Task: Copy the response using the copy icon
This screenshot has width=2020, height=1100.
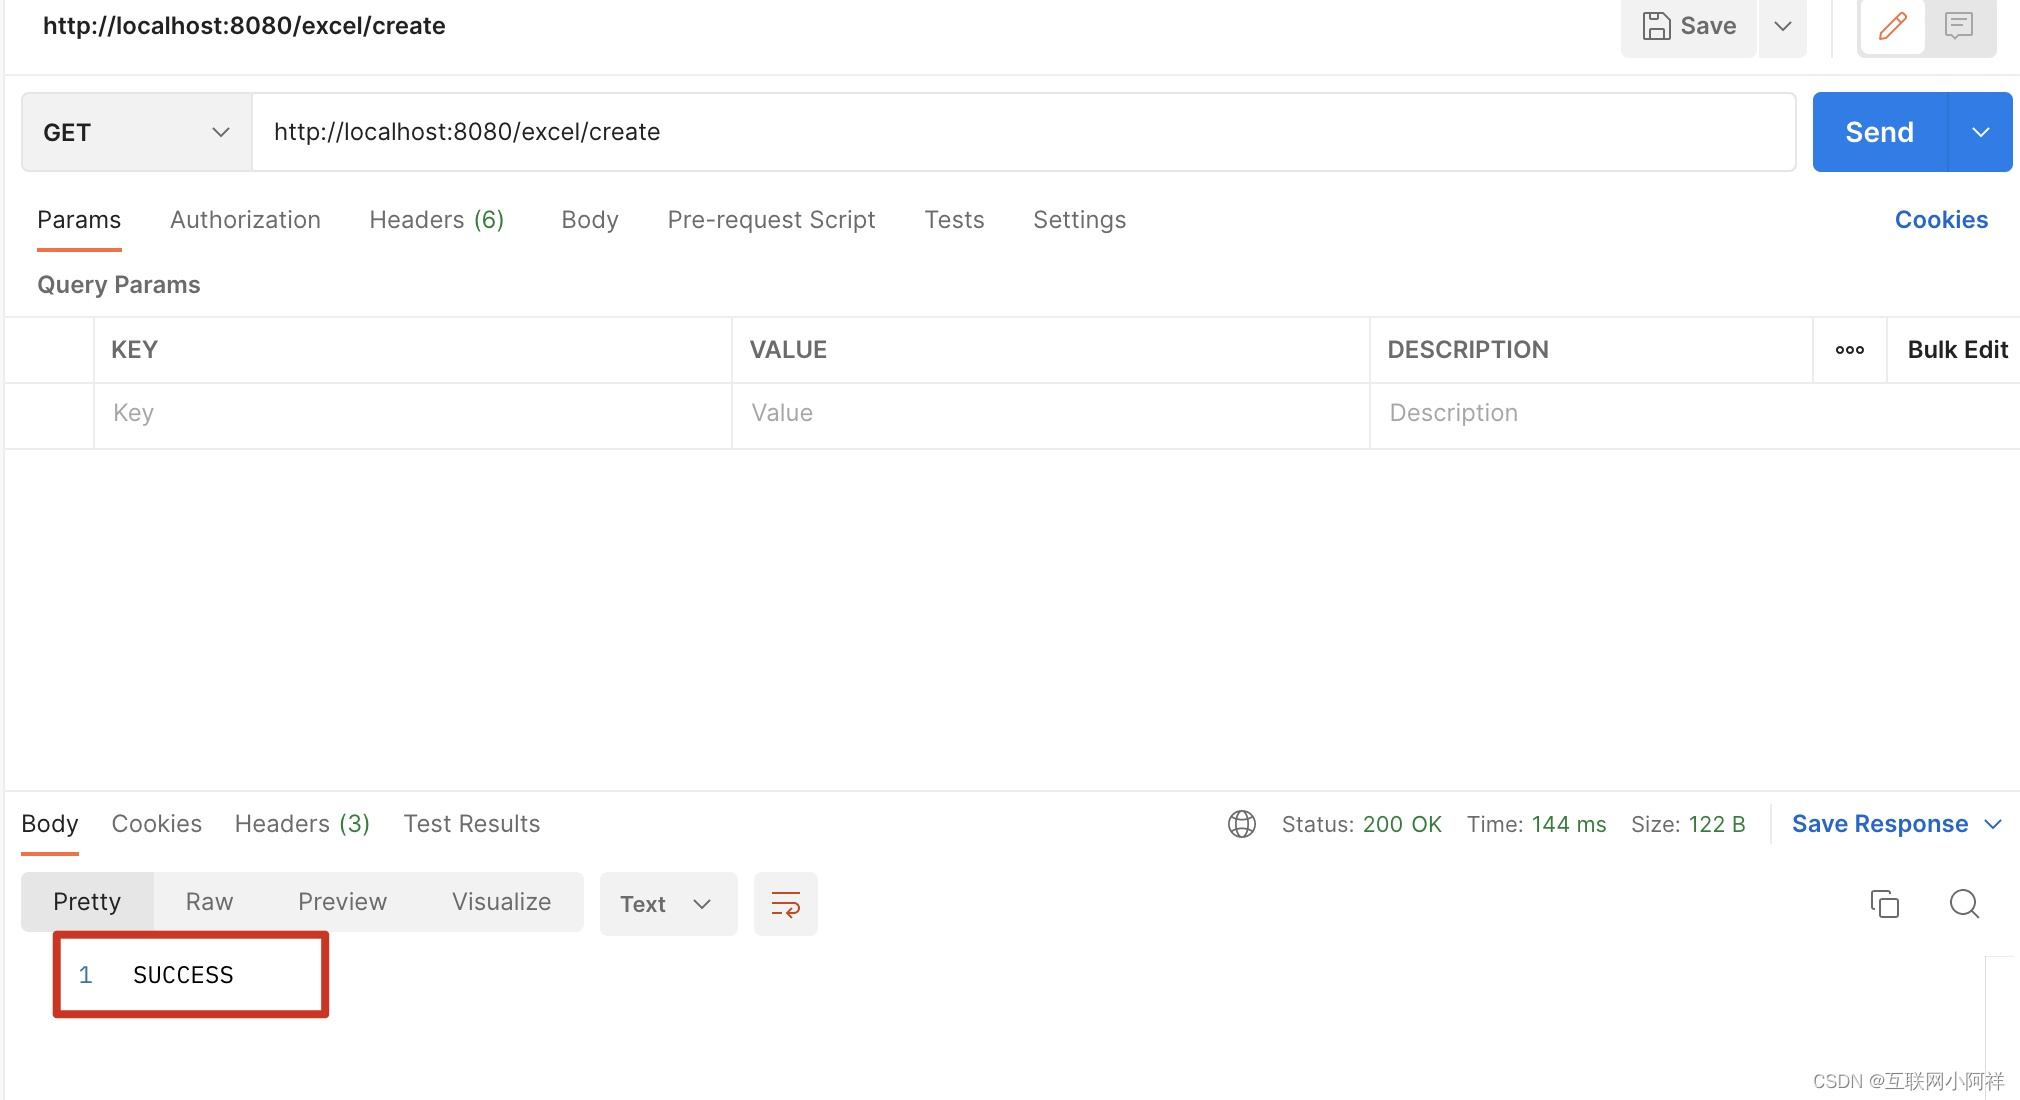Action: [1885, 903]
